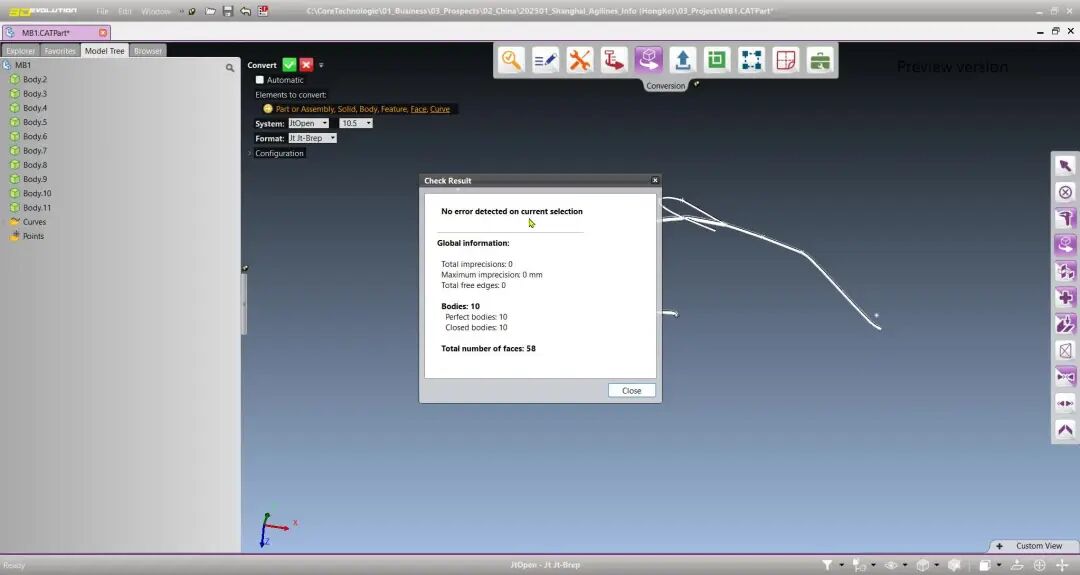Cancel conversion with the red X button
This screenshot has width=1080, height=575.
(307, 65)
